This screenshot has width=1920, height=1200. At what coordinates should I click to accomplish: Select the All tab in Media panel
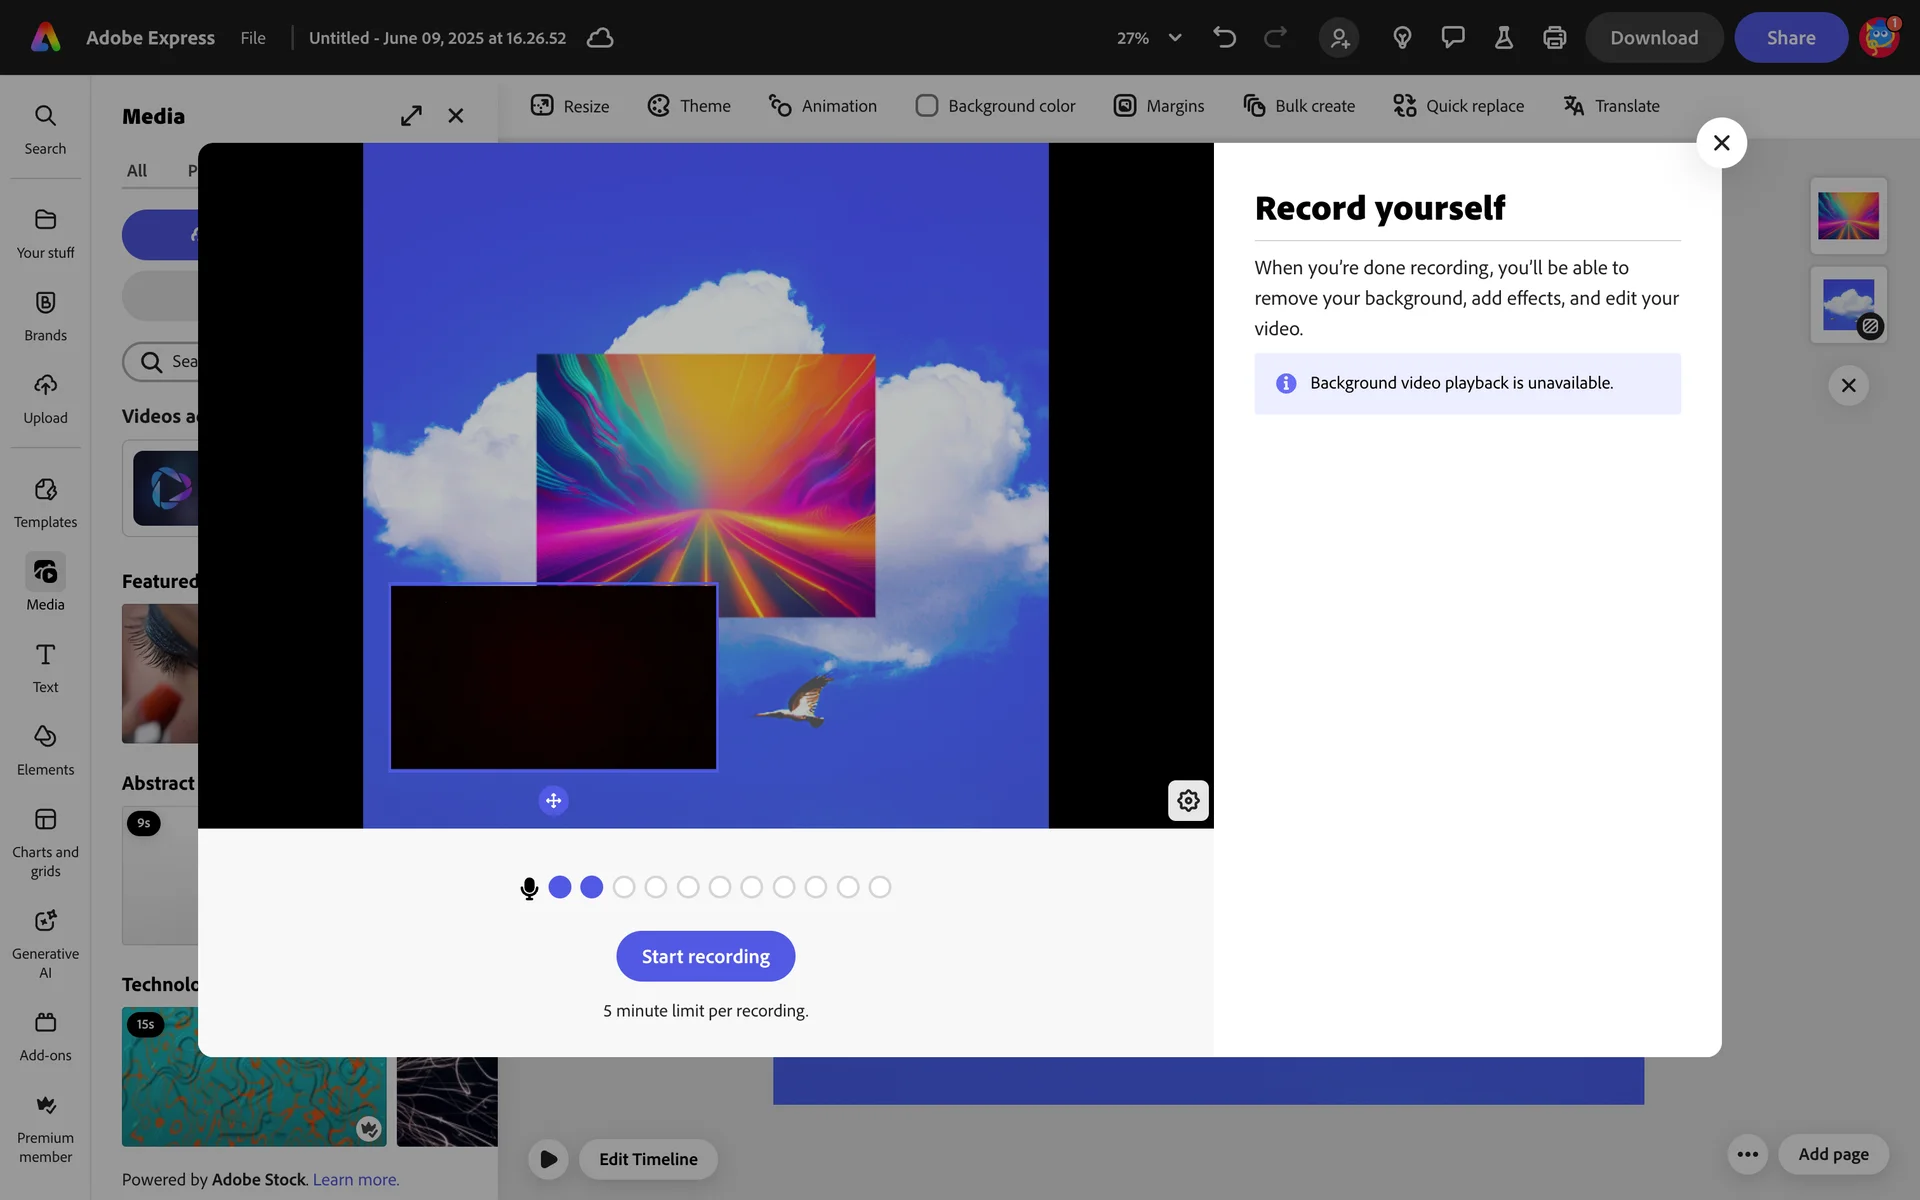(x=137, y=171)
